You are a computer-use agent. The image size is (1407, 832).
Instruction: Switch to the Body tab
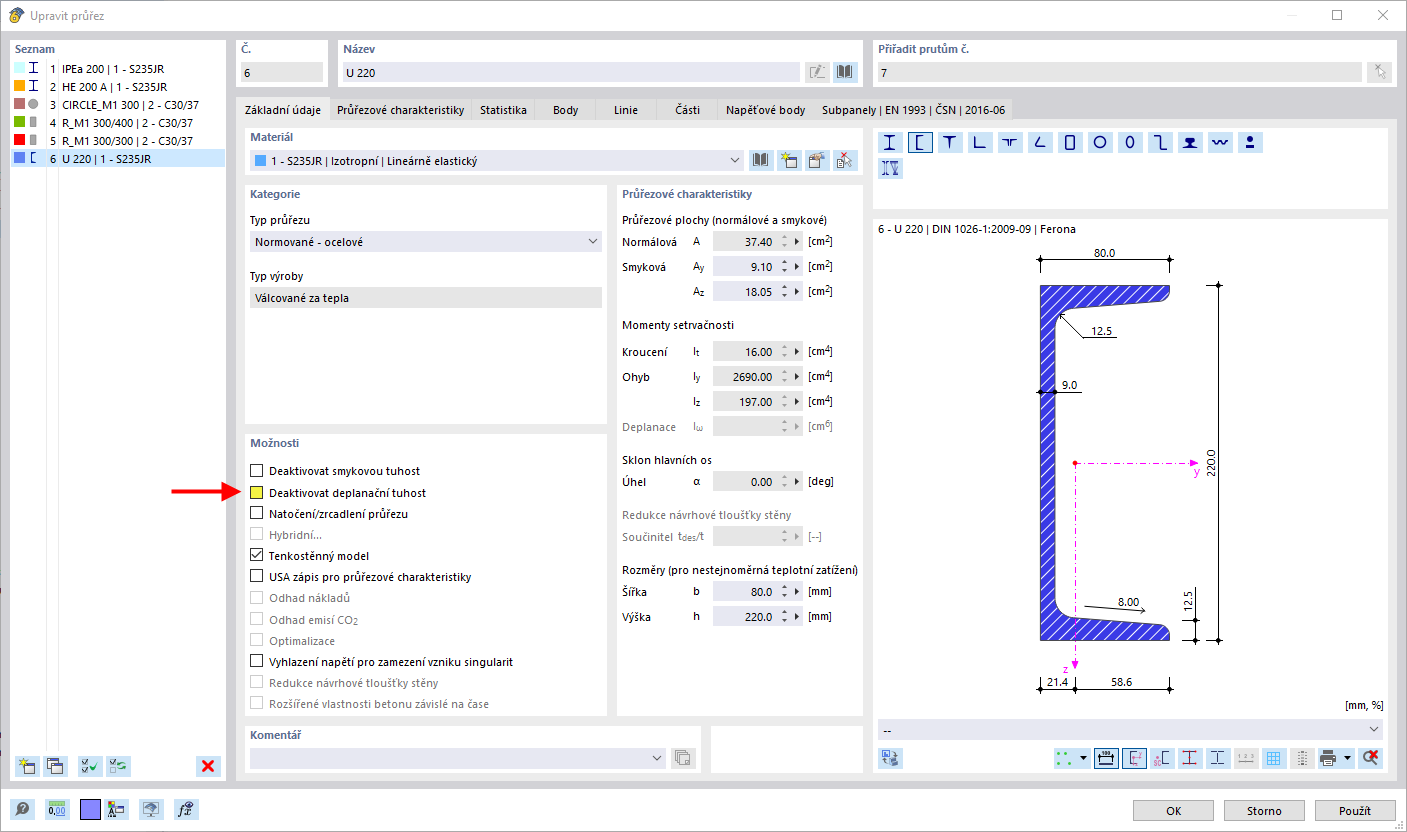pyautogui.click(x=566, y=110)
